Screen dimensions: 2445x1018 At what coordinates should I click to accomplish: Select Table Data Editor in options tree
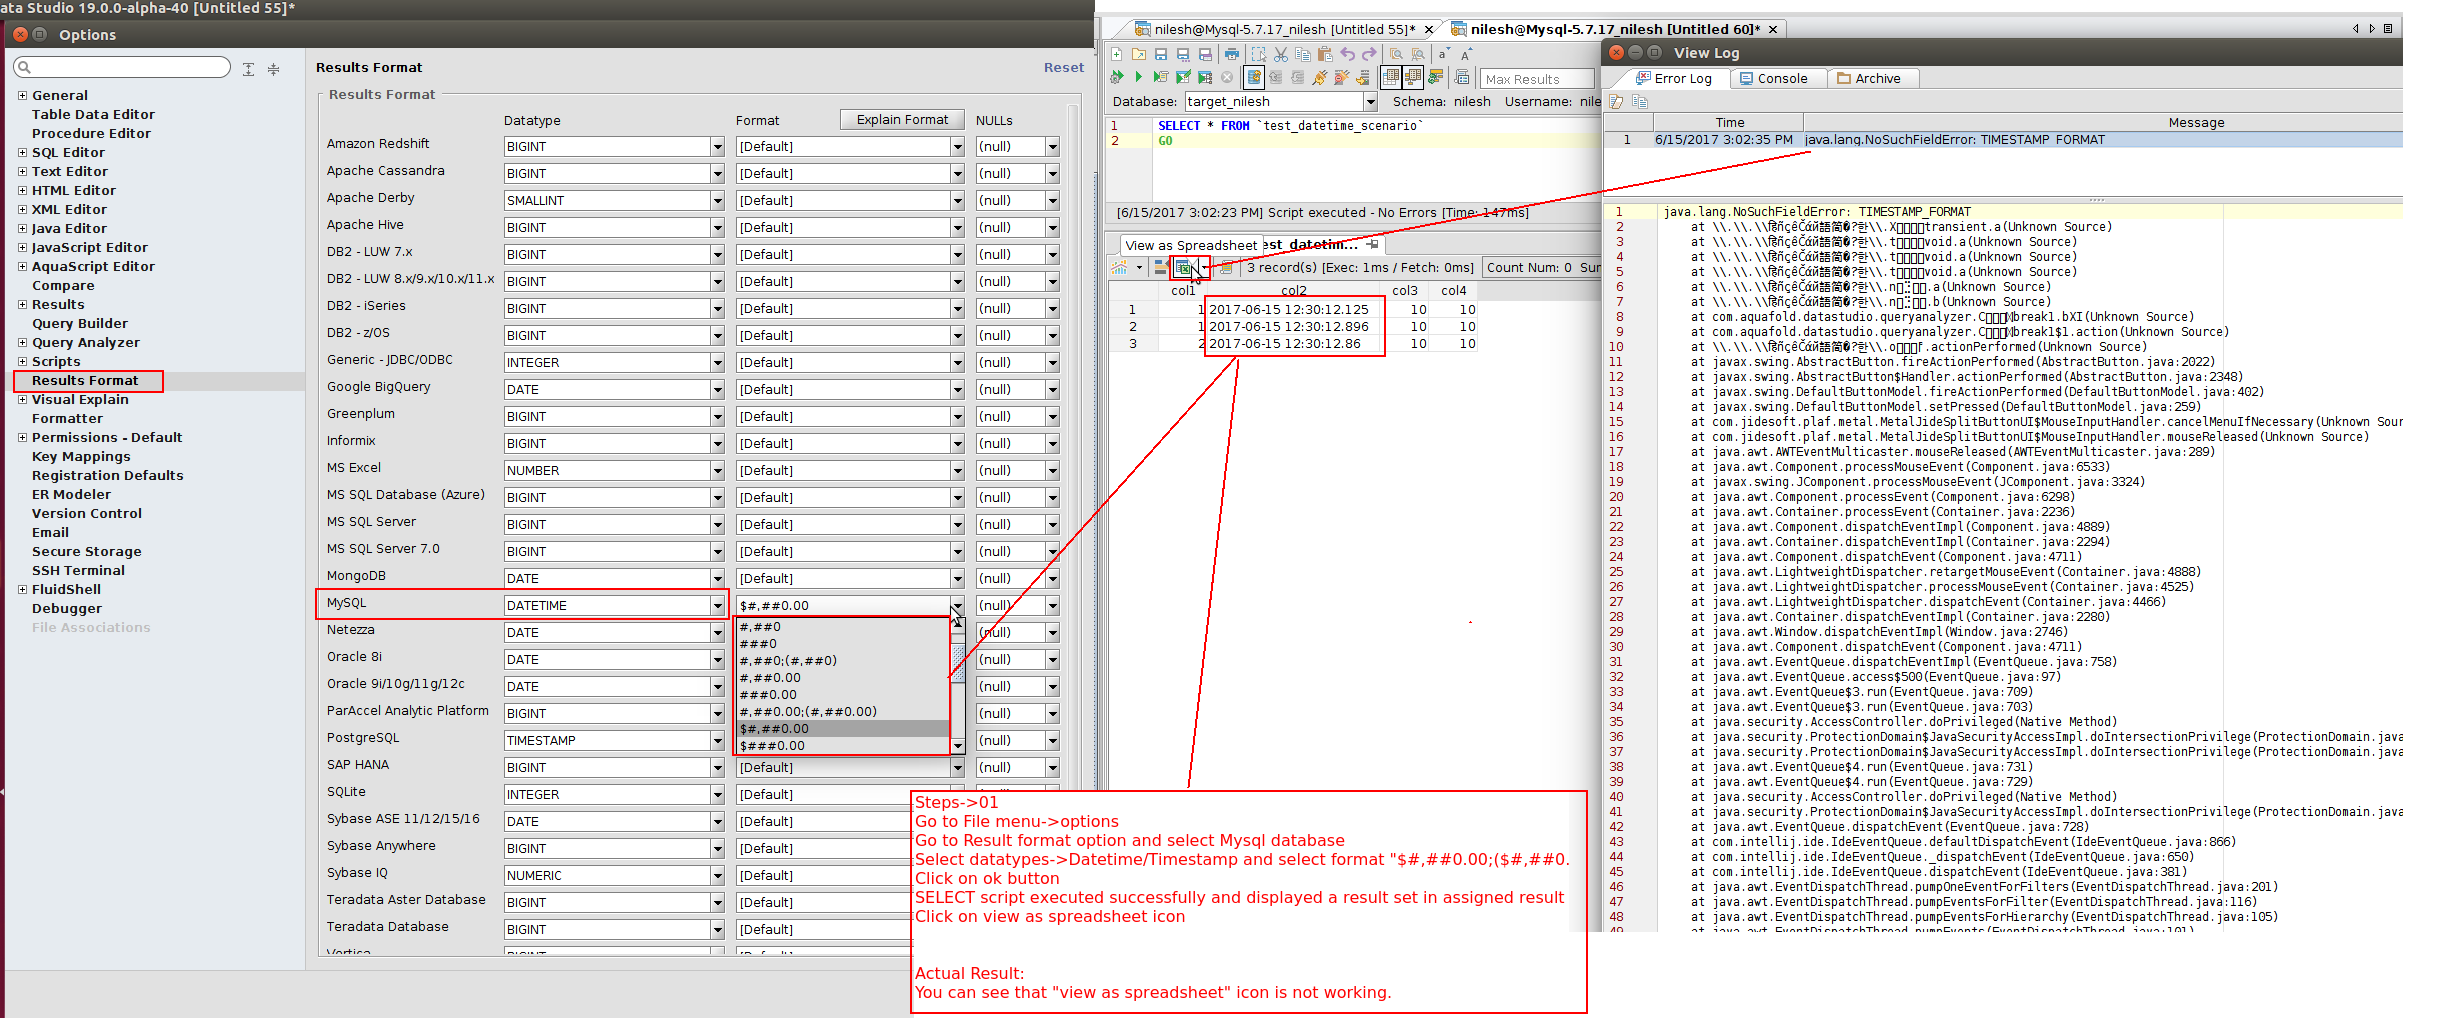[93, 115]
